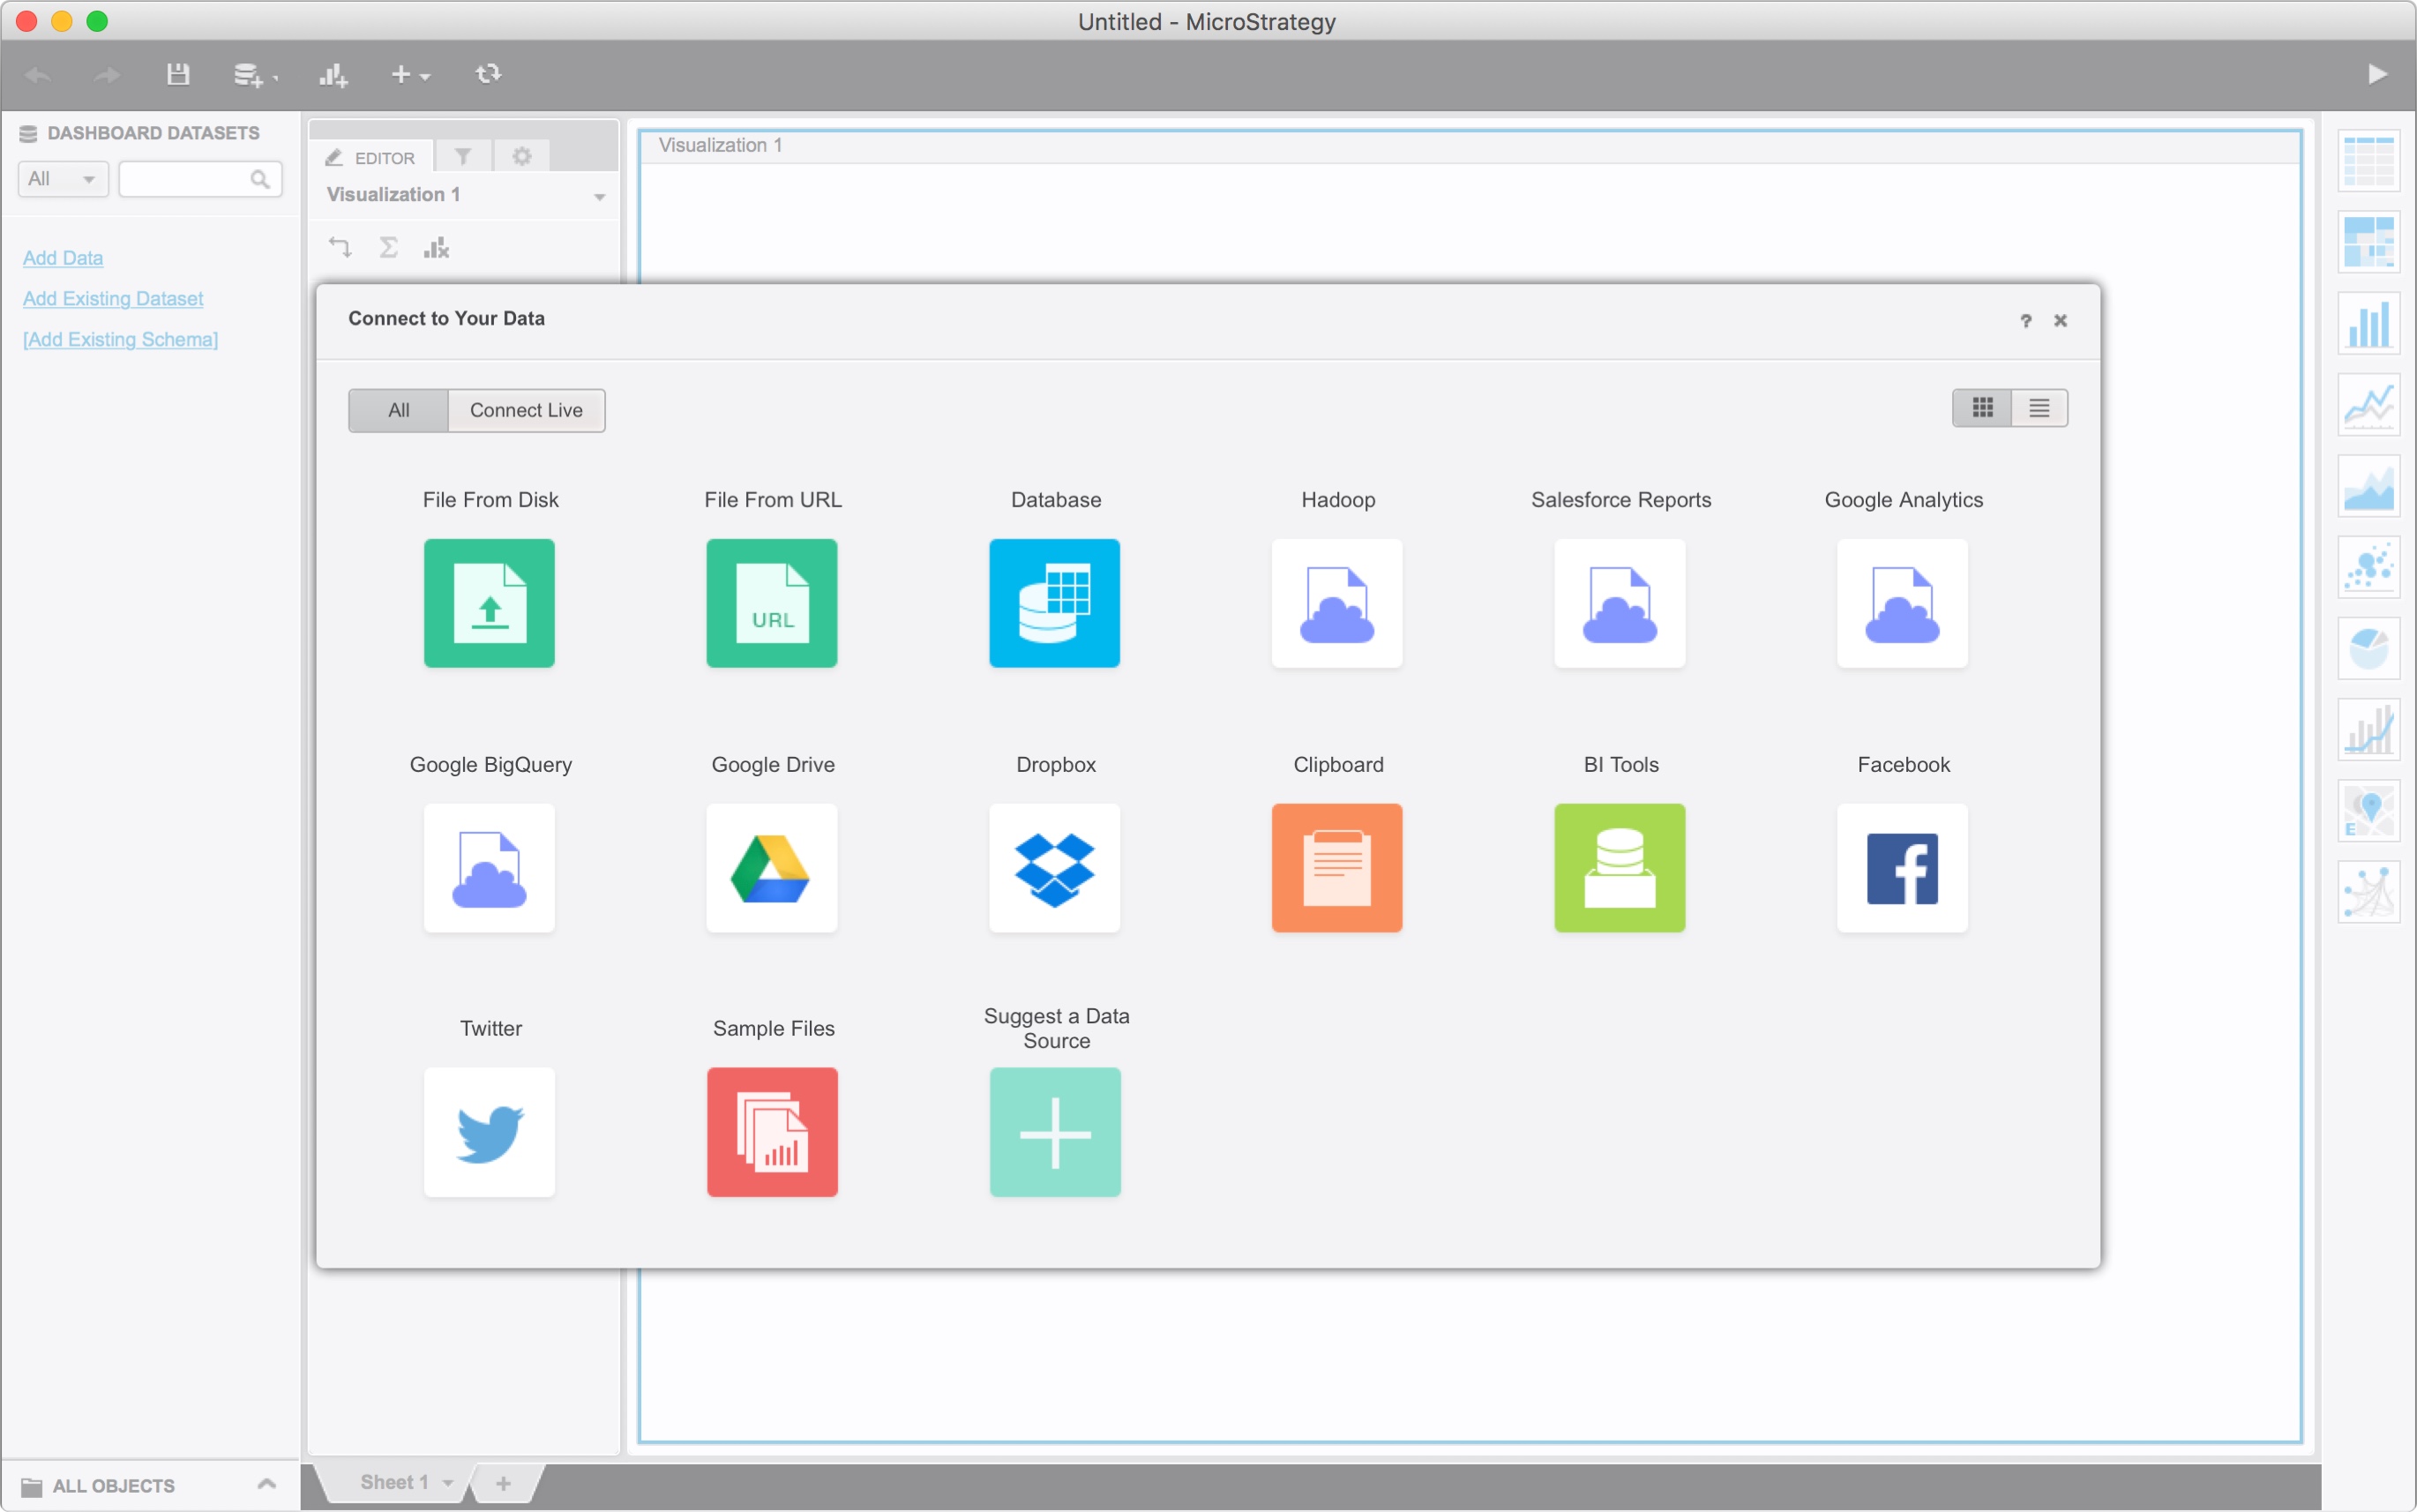Viewport: 2417px width, 1512px height.
Task: Choose the Twitter data source
Action: (489, 1132)
